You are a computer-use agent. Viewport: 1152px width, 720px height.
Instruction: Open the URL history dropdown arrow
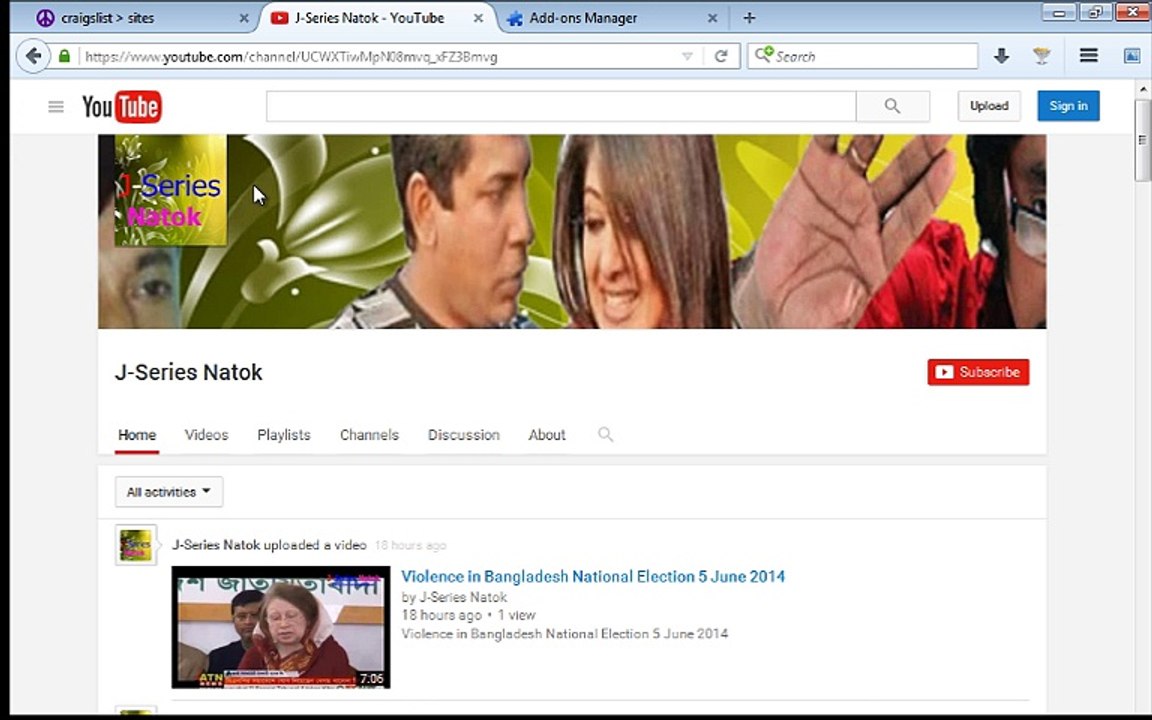click(x=687, y=57)
